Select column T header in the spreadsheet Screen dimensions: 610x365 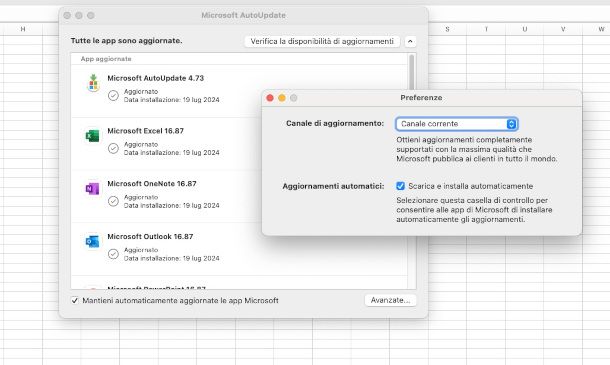486,29
